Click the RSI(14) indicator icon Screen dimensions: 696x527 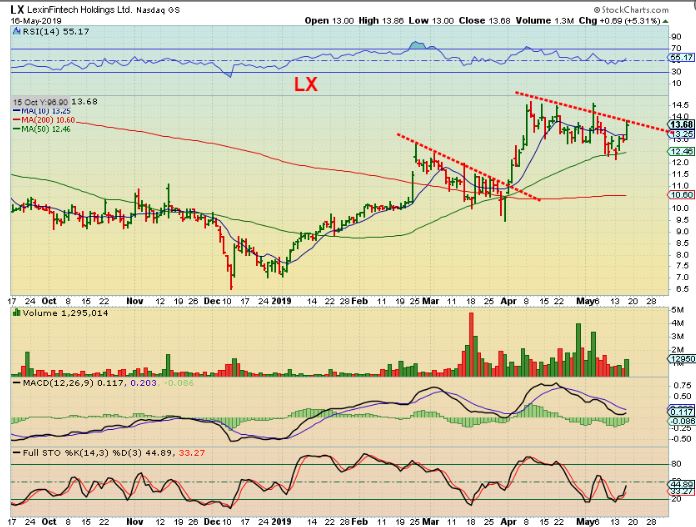(x=16, y=31)
